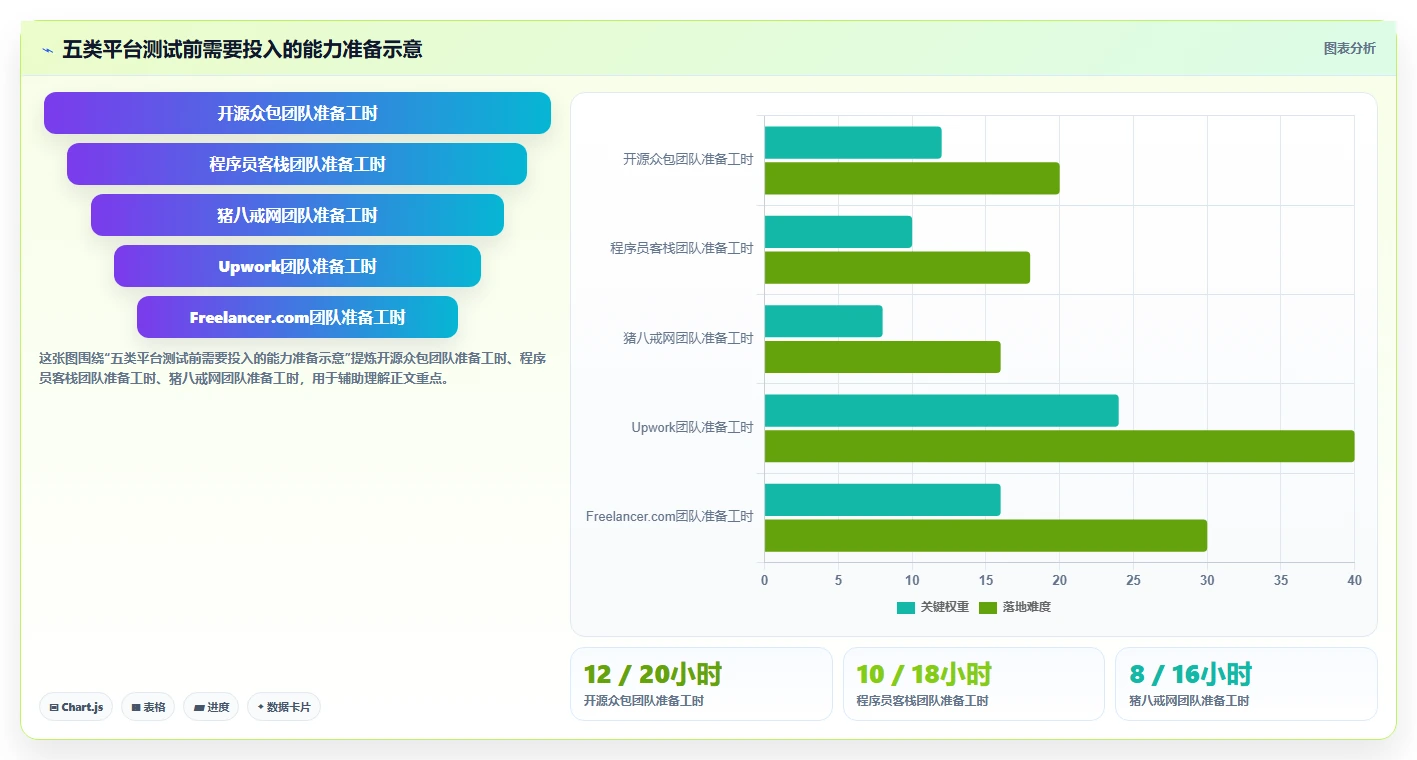
Task: Click the x-axis tick value 40
Action: (x=1354, y=580)
